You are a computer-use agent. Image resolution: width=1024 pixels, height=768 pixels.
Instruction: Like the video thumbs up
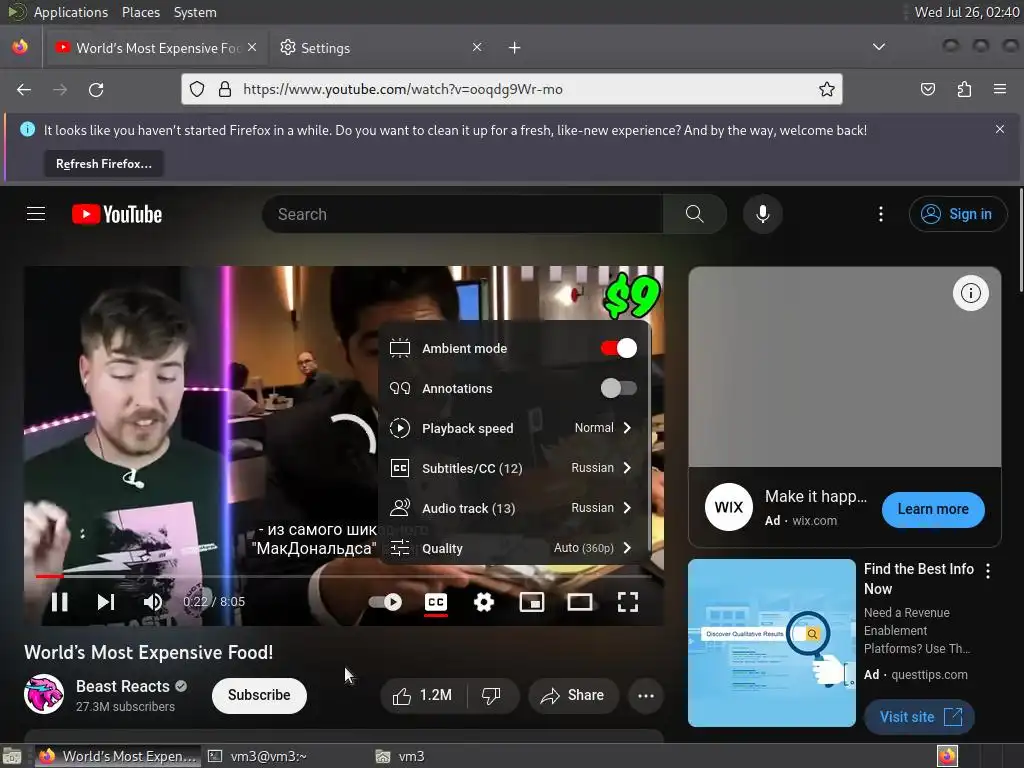423,696
